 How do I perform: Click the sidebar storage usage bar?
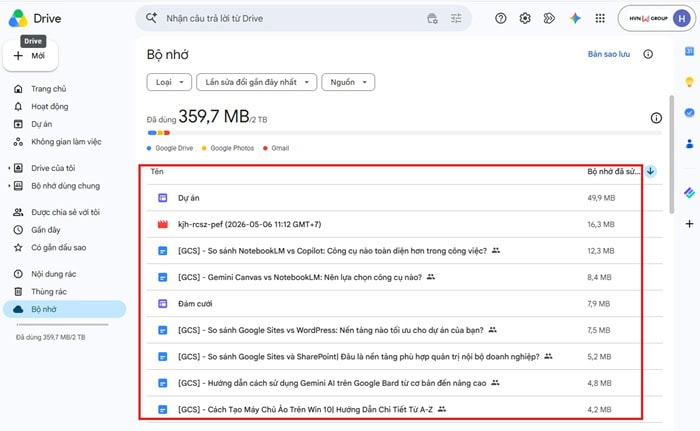click(x=62, y=325)
